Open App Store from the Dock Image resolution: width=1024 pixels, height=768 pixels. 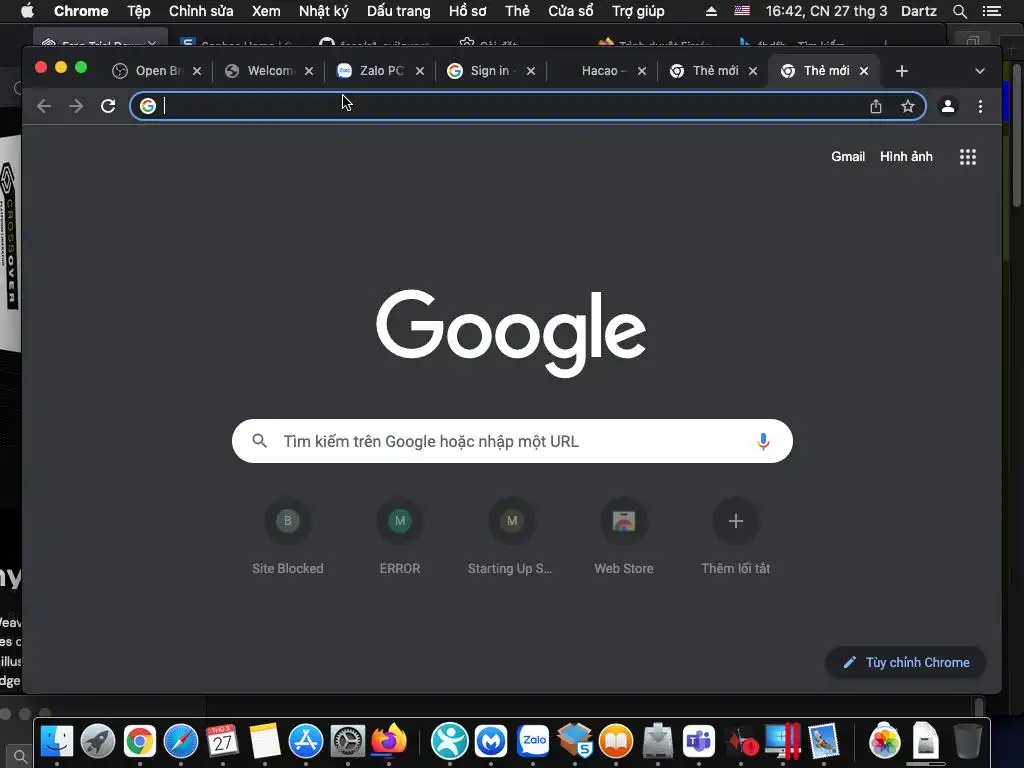pos(306,742)
